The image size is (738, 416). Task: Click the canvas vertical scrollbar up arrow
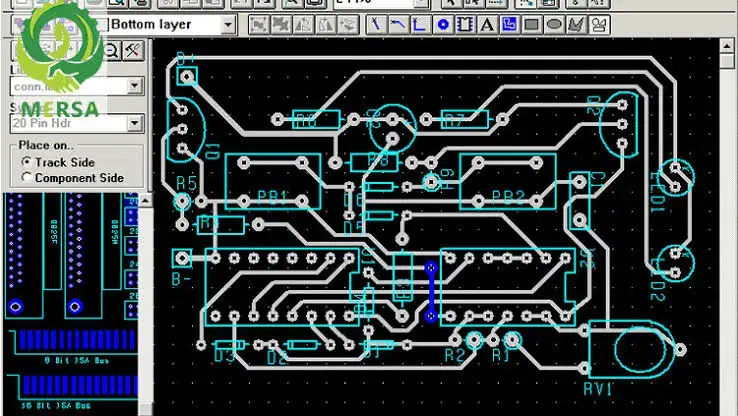(729, 45)
